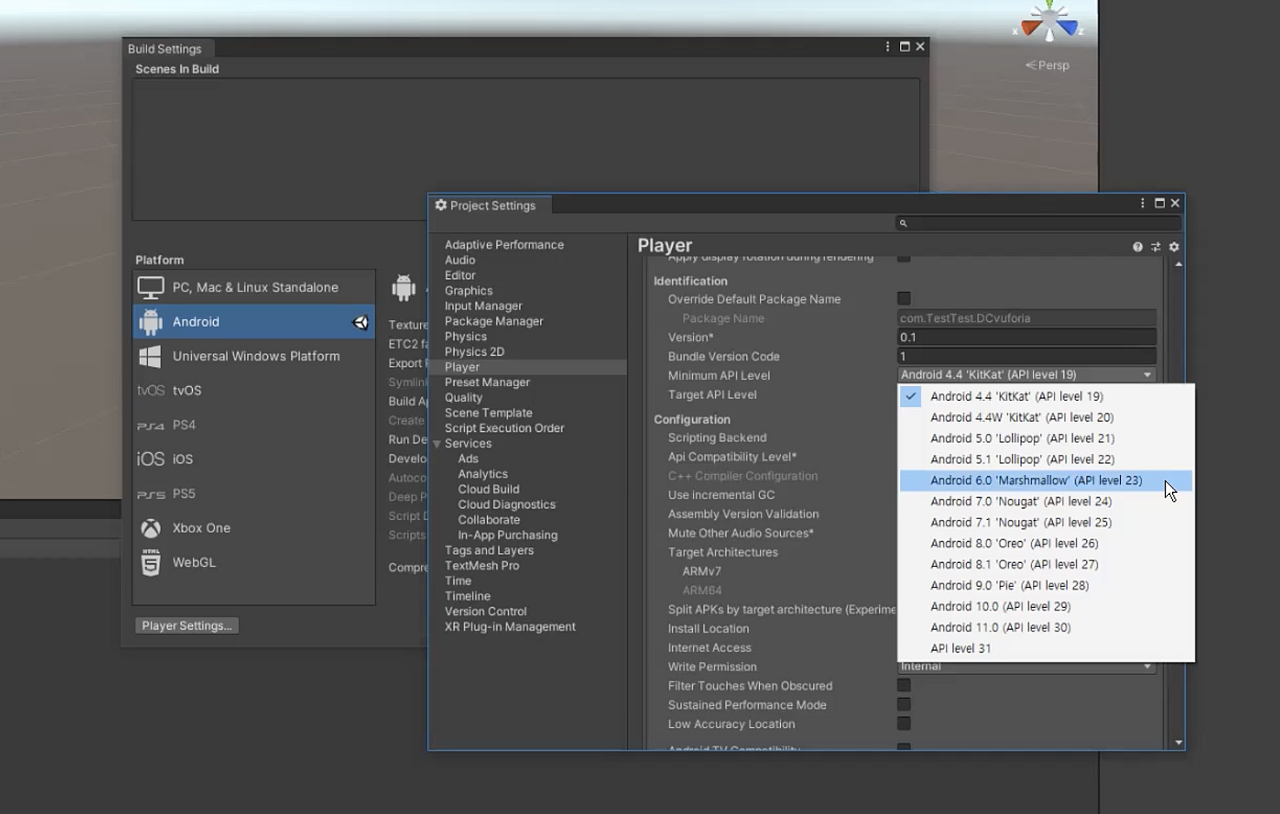The height and width of the screenshot is (814, 1280).
Task: Click the Unity logo on the Android row
Action: [361, 322]
